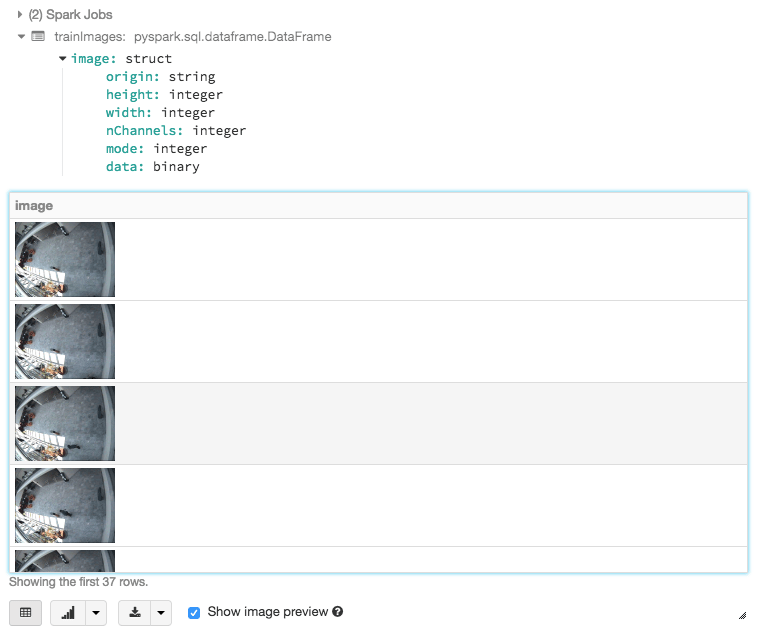
Task: Click the third image thumbnail in highlighted row
Action: 65,423
